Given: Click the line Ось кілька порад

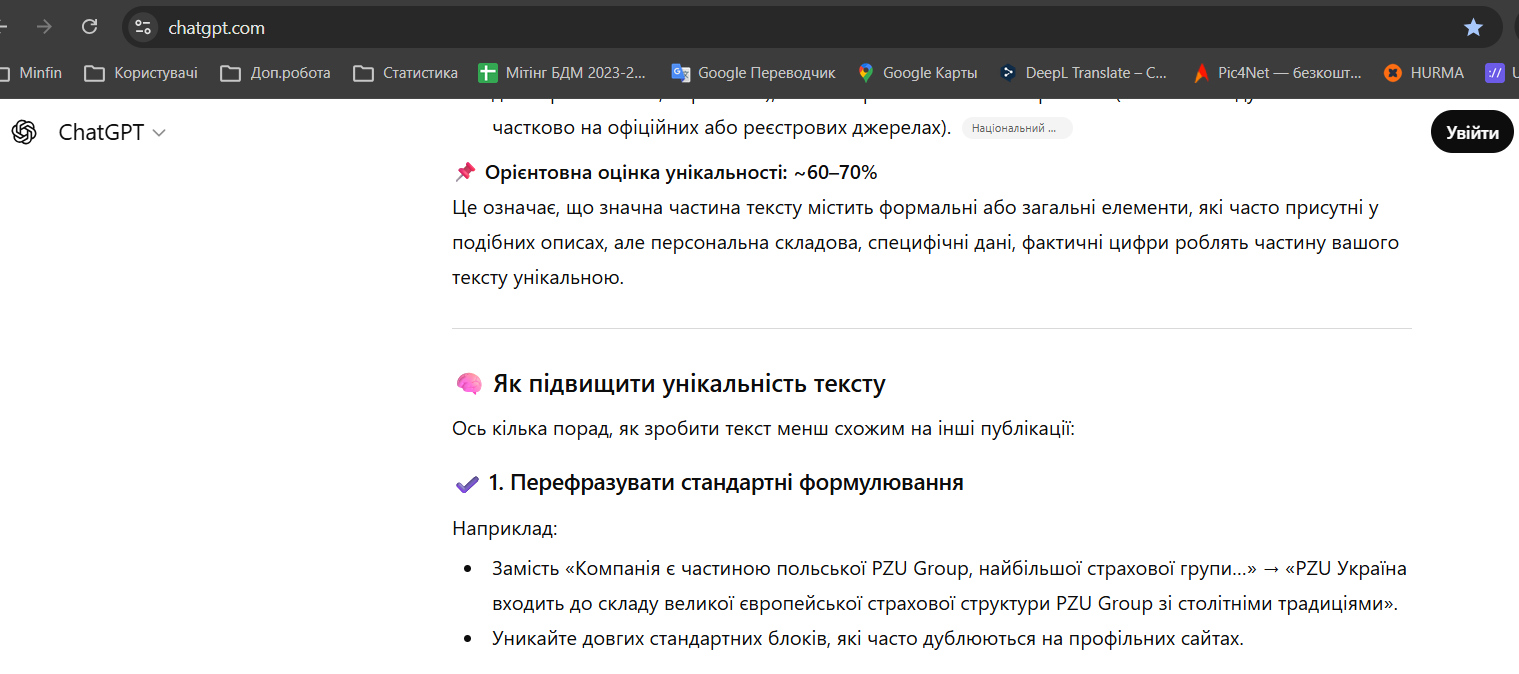Looking at the screenshot, I should (x=763, y=430).
